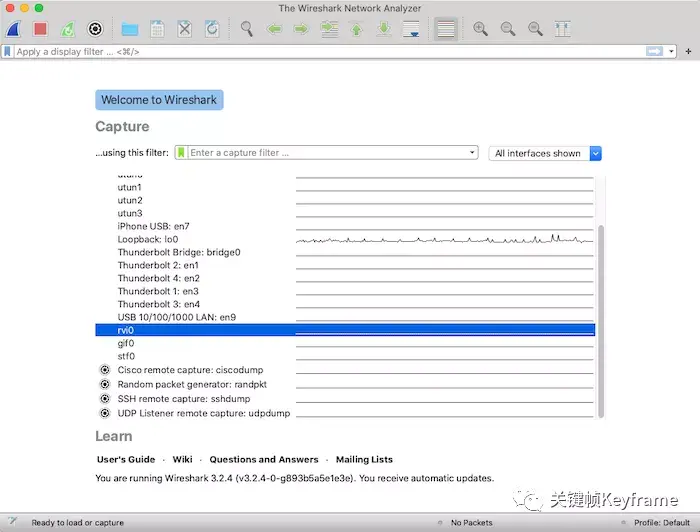Focus the display filter input field

coord(329,52)
